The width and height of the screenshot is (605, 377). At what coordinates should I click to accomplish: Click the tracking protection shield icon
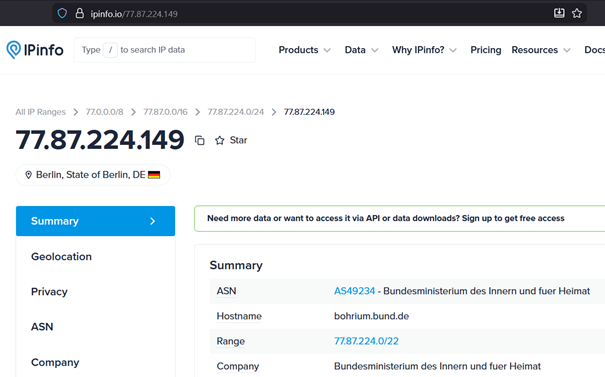pyautogui.click(x=62, y=14)
